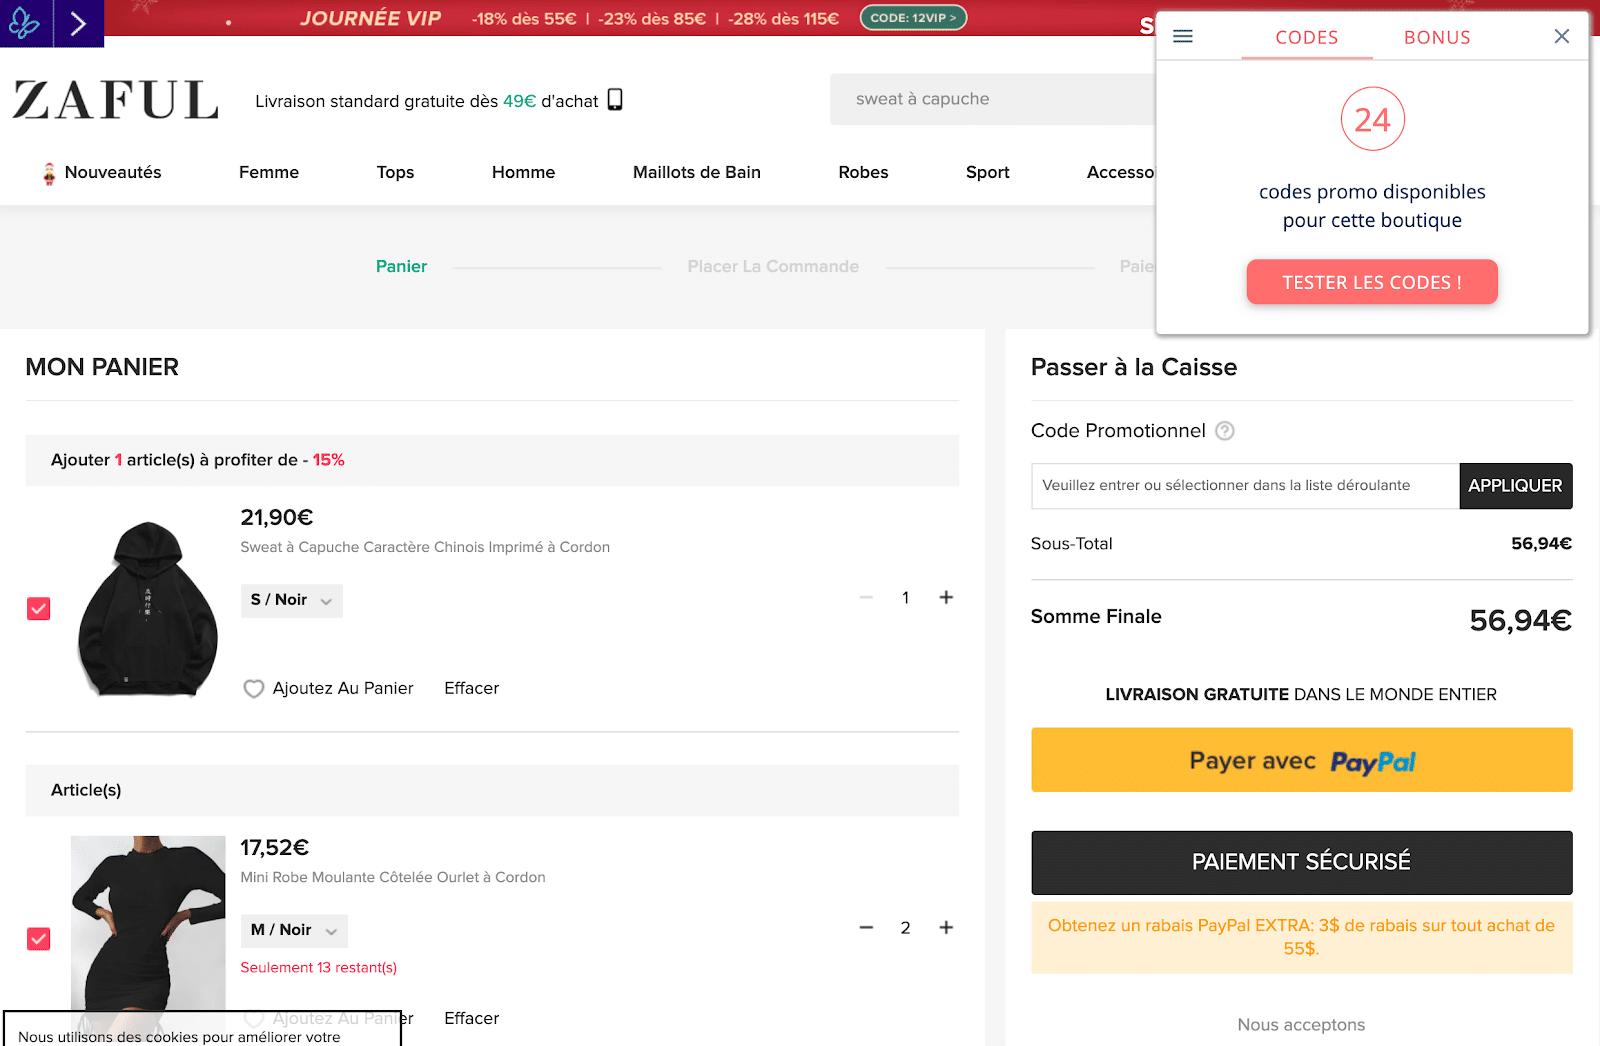Remove the hoodie with Effacer
1600x1046 pixels.
click(x=471, y=688)
